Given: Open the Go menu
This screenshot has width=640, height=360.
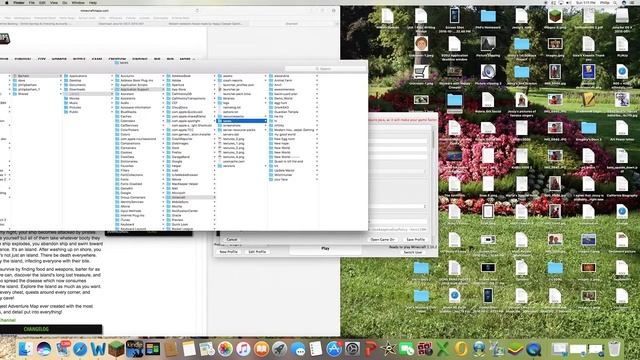Looking at the screenshot, I should coord(64,2).
